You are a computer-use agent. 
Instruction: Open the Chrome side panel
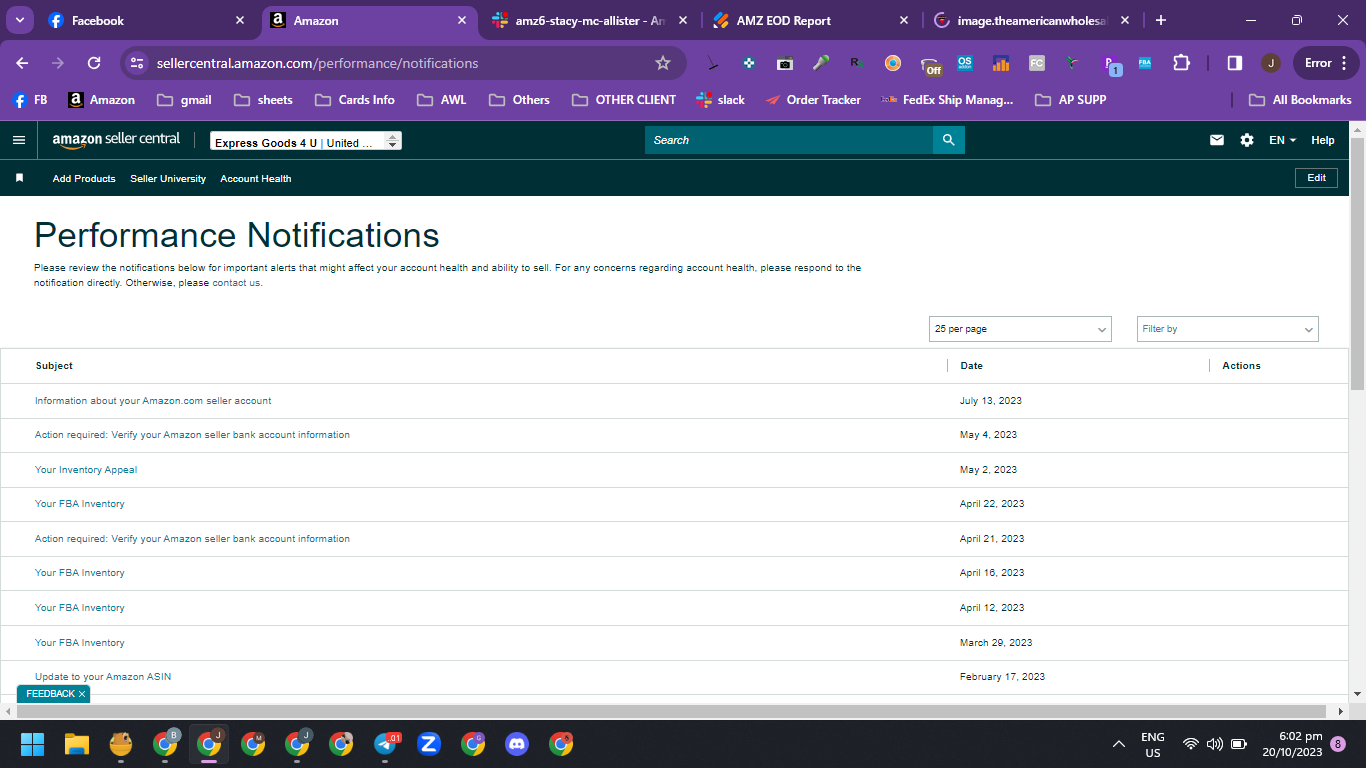1235,63
